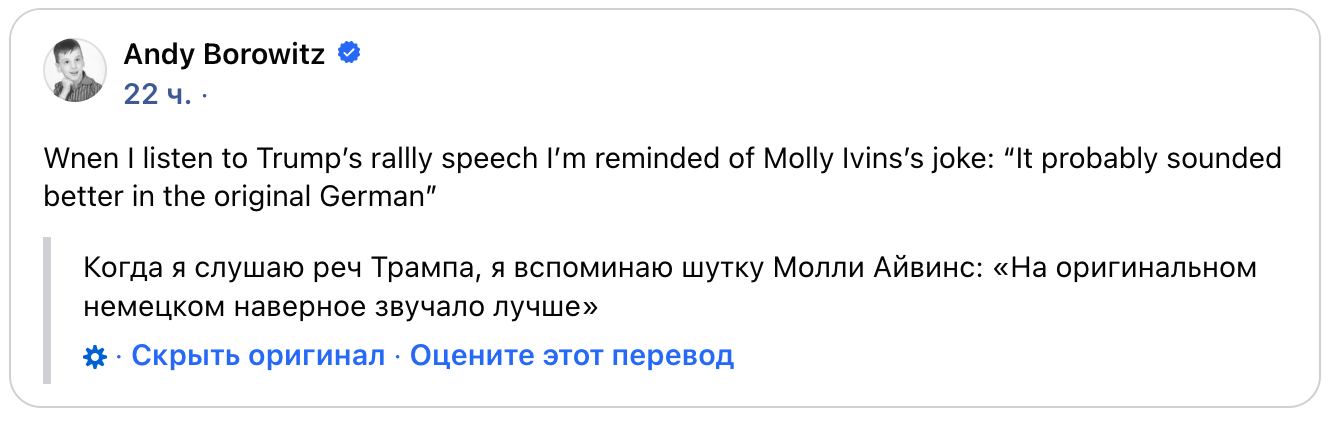Click Andy Borowitz's profile picture

[x=75, y=71]
